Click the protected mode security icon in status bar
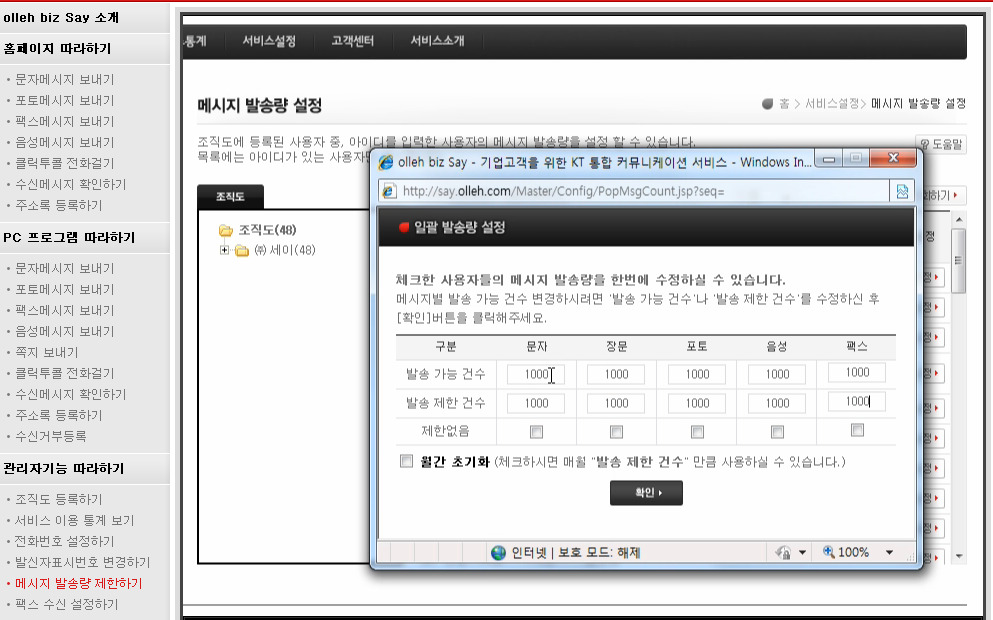Screen dimensions: 993x620 783,553
